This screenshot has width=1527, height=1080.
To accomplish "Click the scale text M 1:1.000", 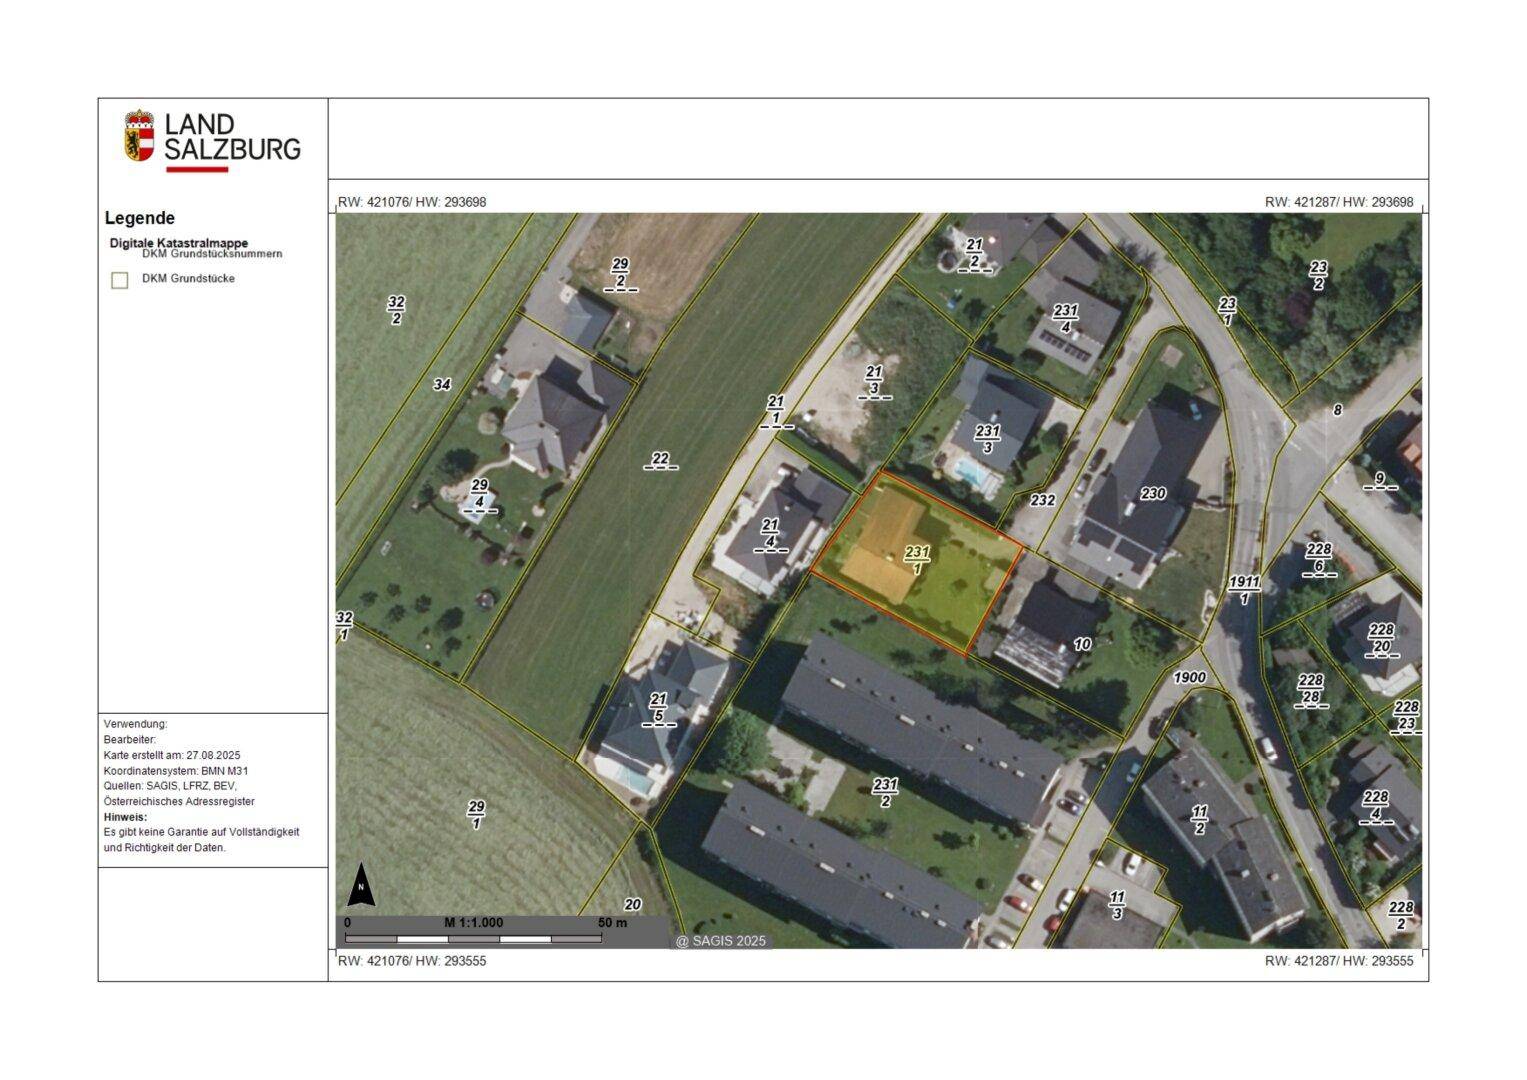I will tap(474, 922).
